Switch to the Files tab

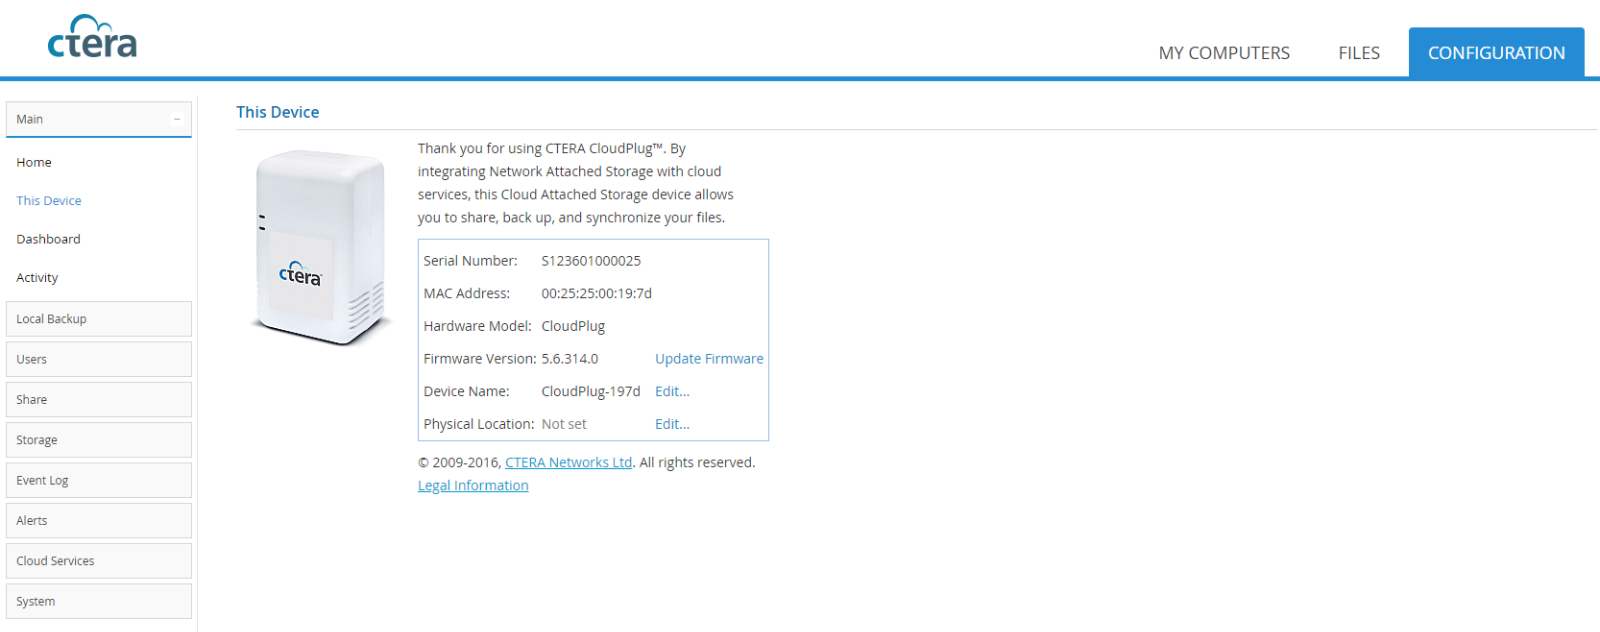1359,53
